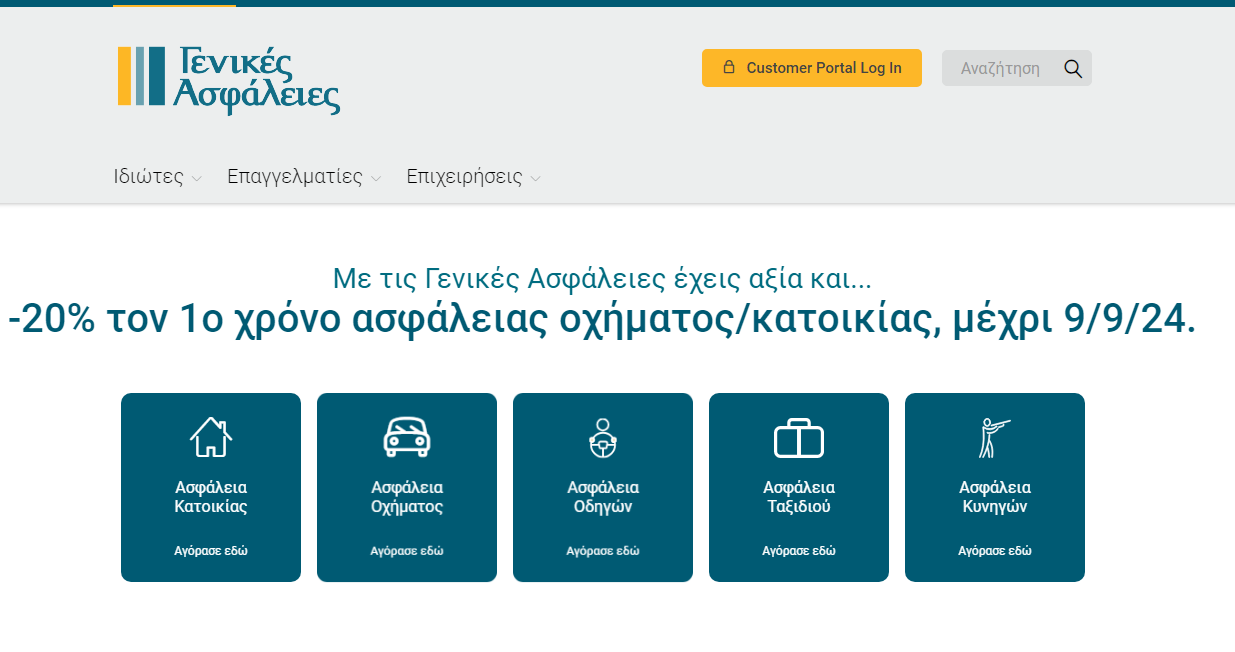Select the Ασφάλεια Ταξιδιού card title
This screenshot has height=652, width=1235.
[x=799, y=497]
